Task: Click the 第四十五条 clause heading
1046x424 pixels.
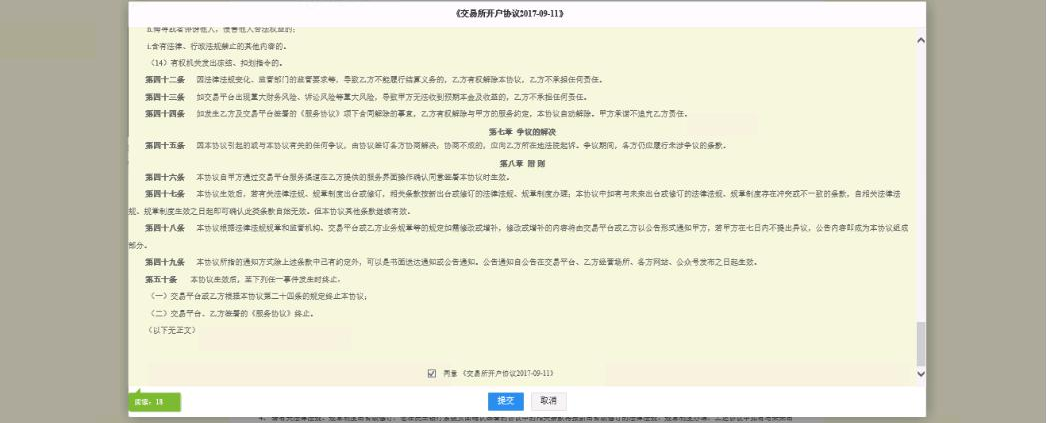Action: click(164, 146)
